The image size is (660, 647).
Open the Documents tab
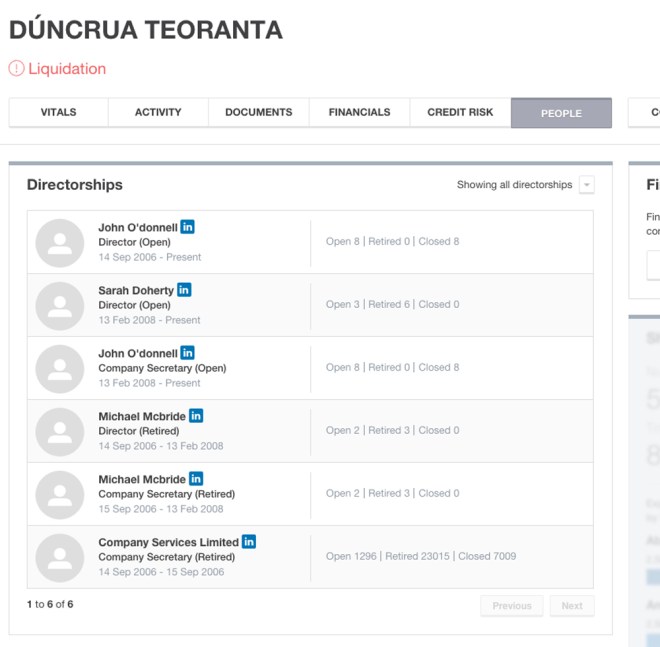[x=259, y=112]
